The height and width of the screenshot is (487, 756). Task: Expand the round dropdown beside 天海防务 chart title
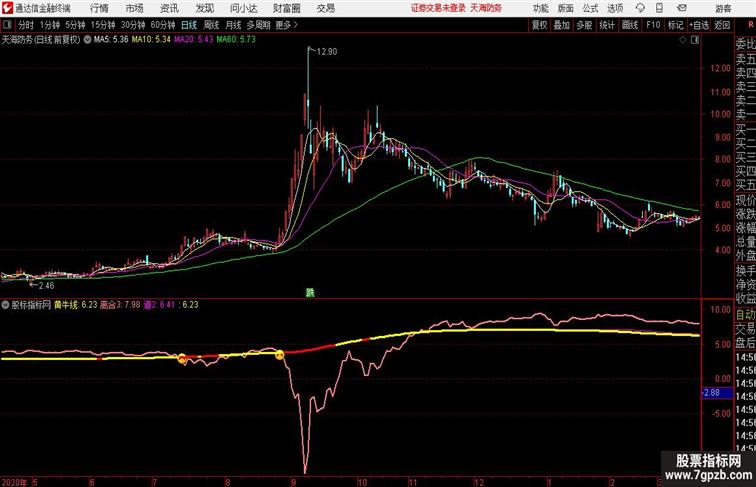[87, 40]
